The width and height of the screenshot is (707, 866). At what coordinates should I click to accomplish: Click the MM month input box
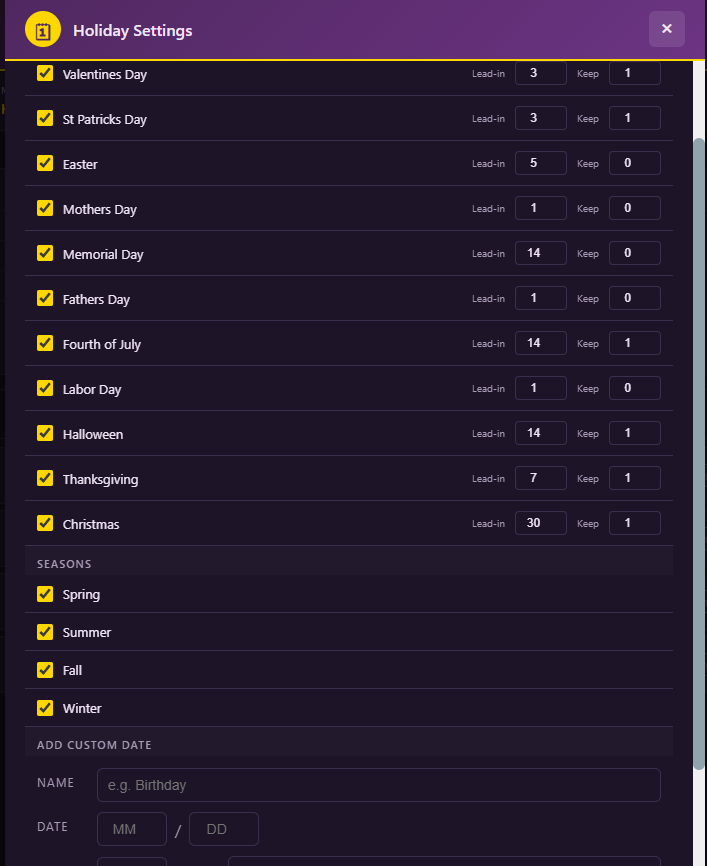132,829
